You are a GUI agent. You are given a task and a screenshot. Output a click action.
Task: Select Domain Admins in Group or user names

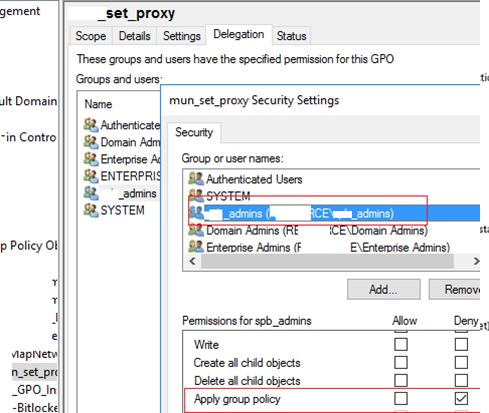pyautogui.click(x=317, y=230)
